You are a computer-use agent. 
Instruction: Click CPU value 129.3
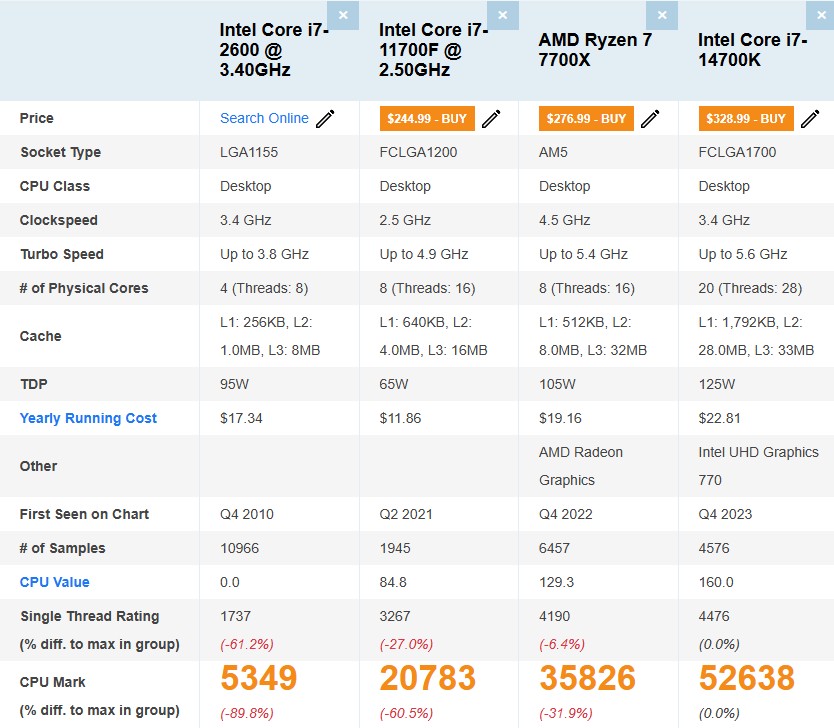coord(556,582)
